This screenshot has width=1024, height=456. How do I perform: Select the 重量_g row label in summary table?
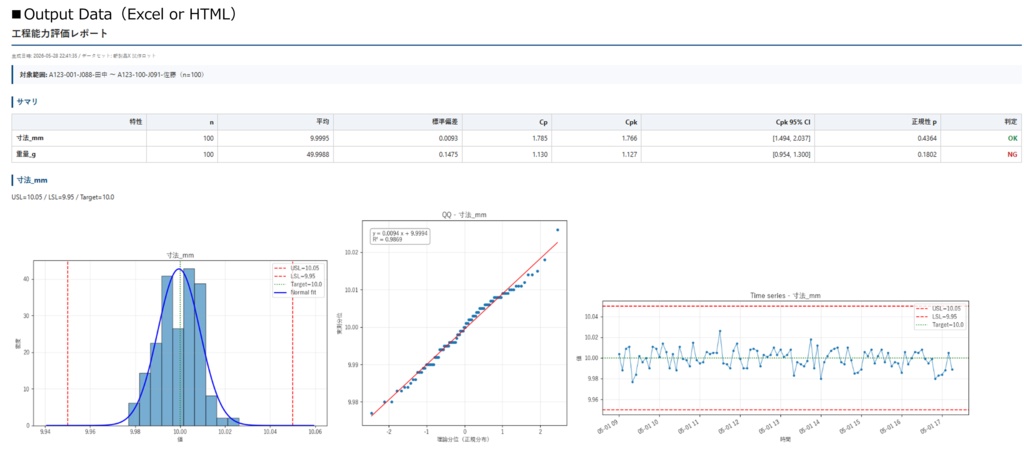(27, 154)
